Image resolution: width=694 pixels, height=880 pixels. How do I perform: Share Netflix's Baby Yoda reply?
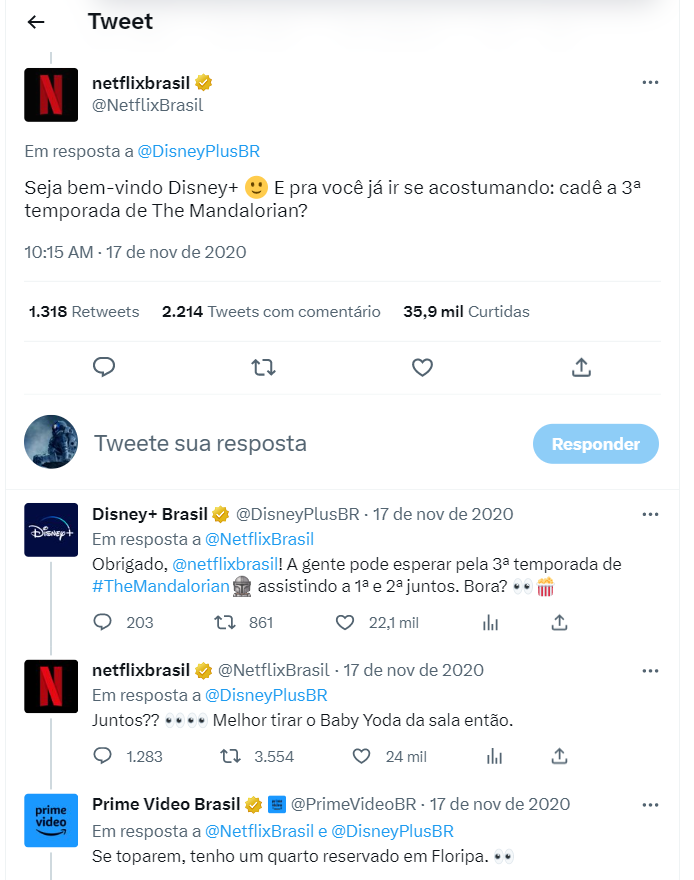click(560, 756)
